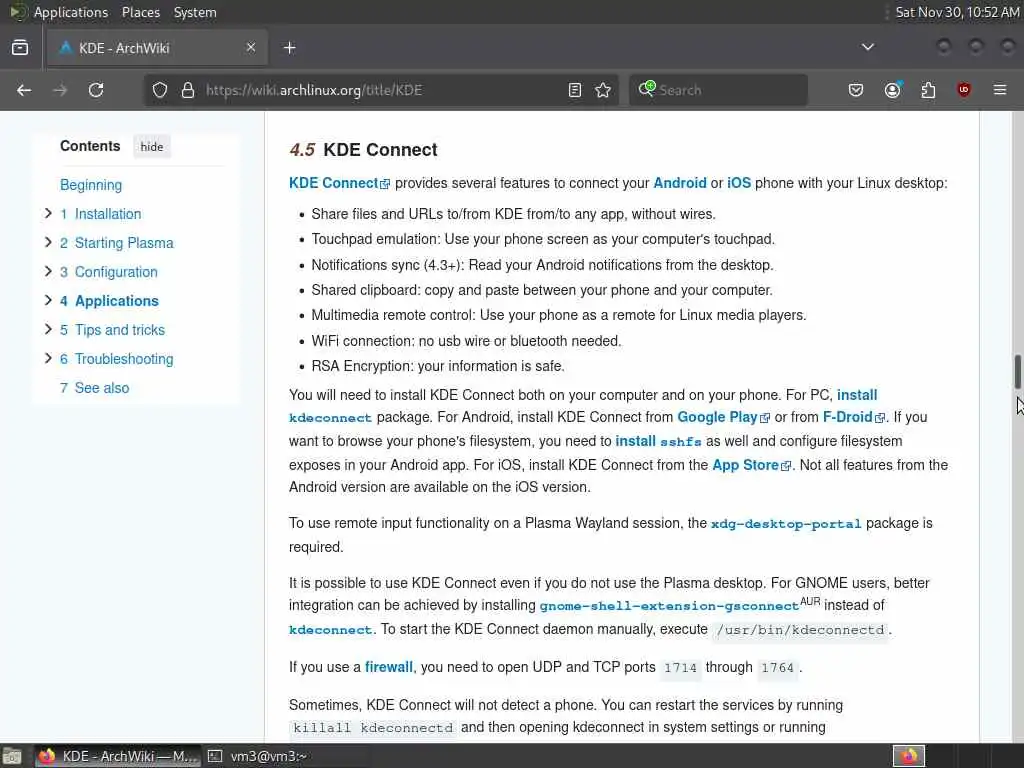
Task: Toggle reader view
Action: 575,90
